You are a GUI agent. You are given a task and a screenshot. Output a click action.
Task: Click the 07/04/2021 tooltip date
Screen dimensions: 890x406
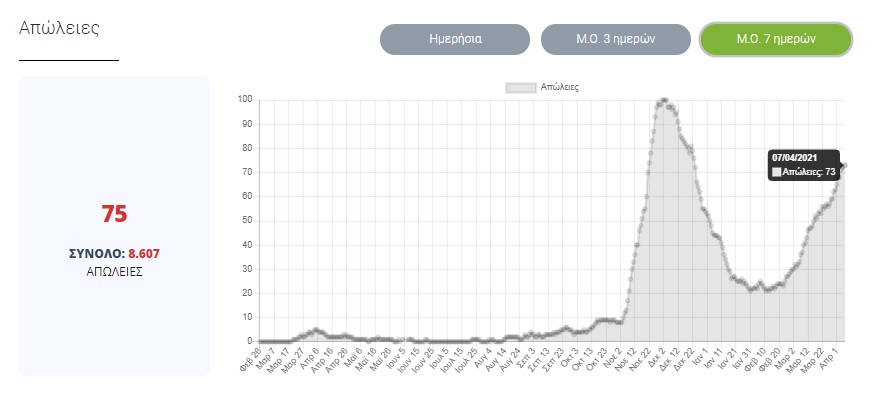coord(795,157)
